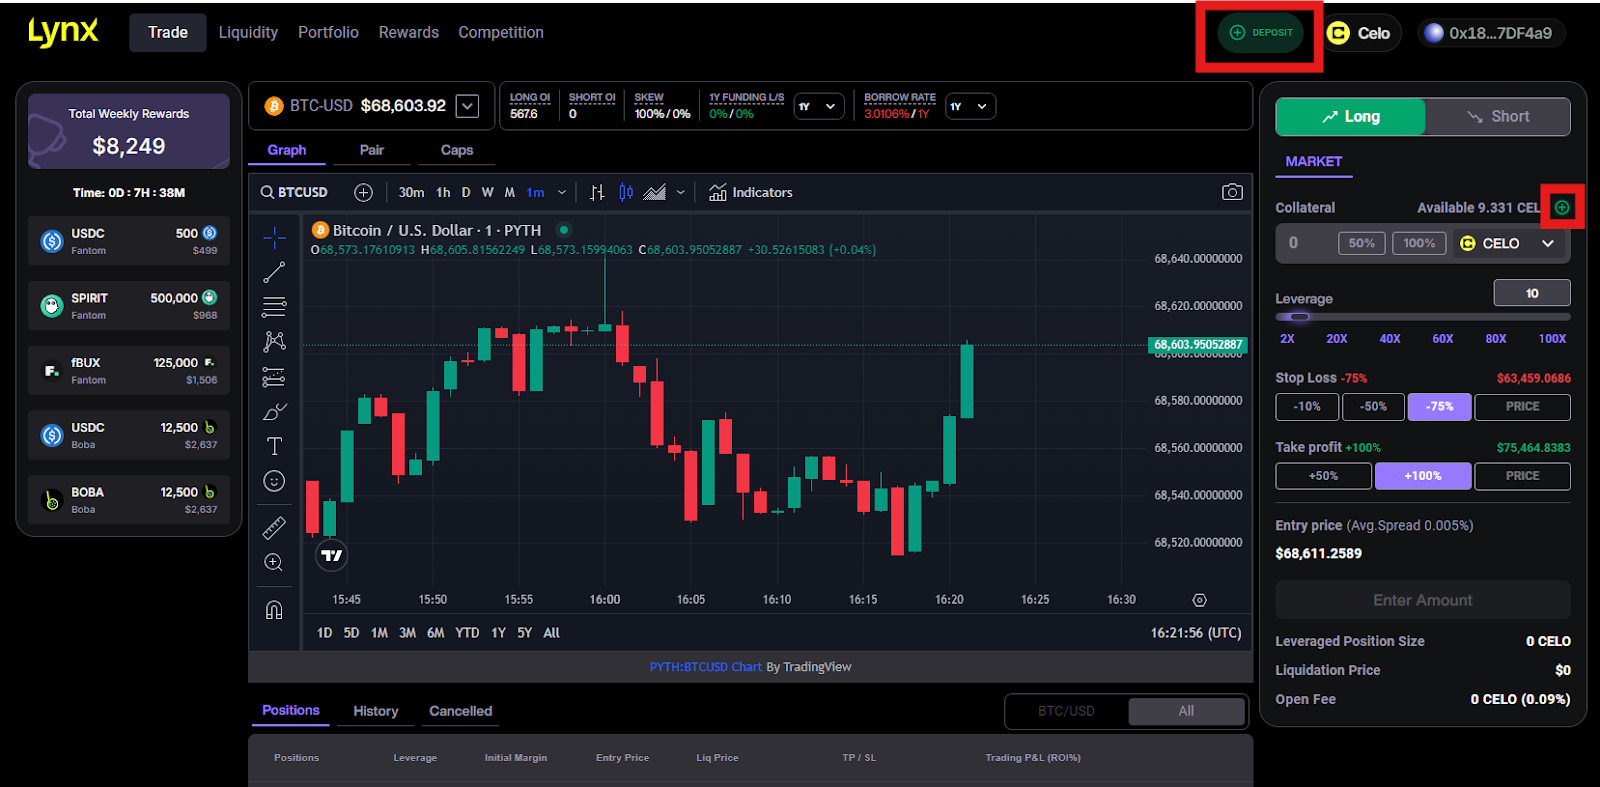Switch to the Pair tab
This screenshot has height=787, width=1600.
pos(372,150)
